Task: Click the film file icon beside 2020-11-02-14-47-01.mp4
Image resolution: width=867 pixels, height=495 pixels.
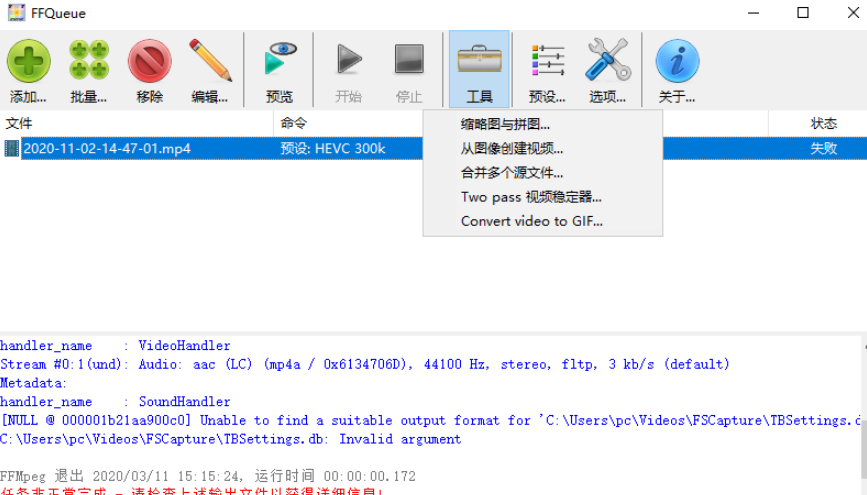Action: tap(11, 148)
